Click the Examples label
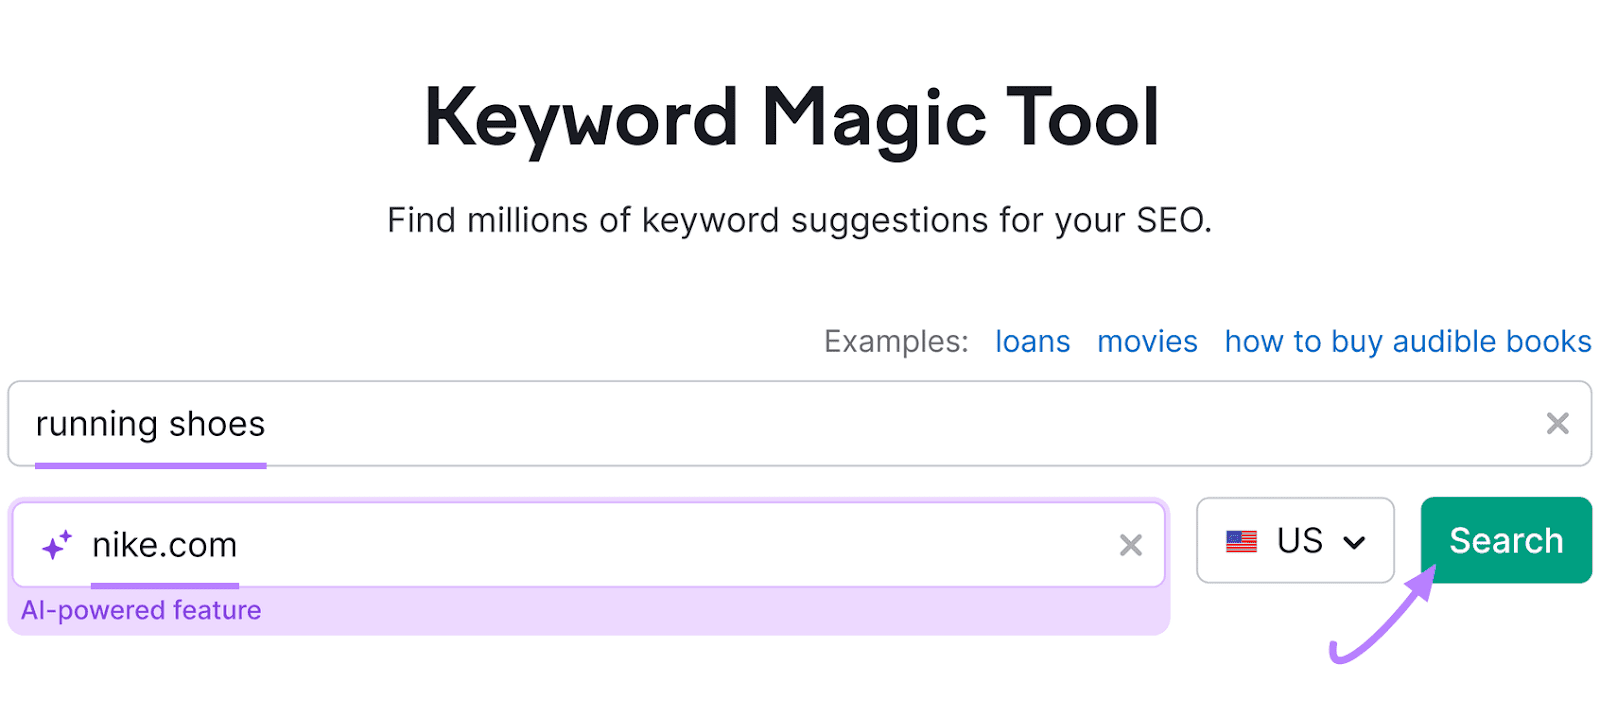 tap(894, 341)
